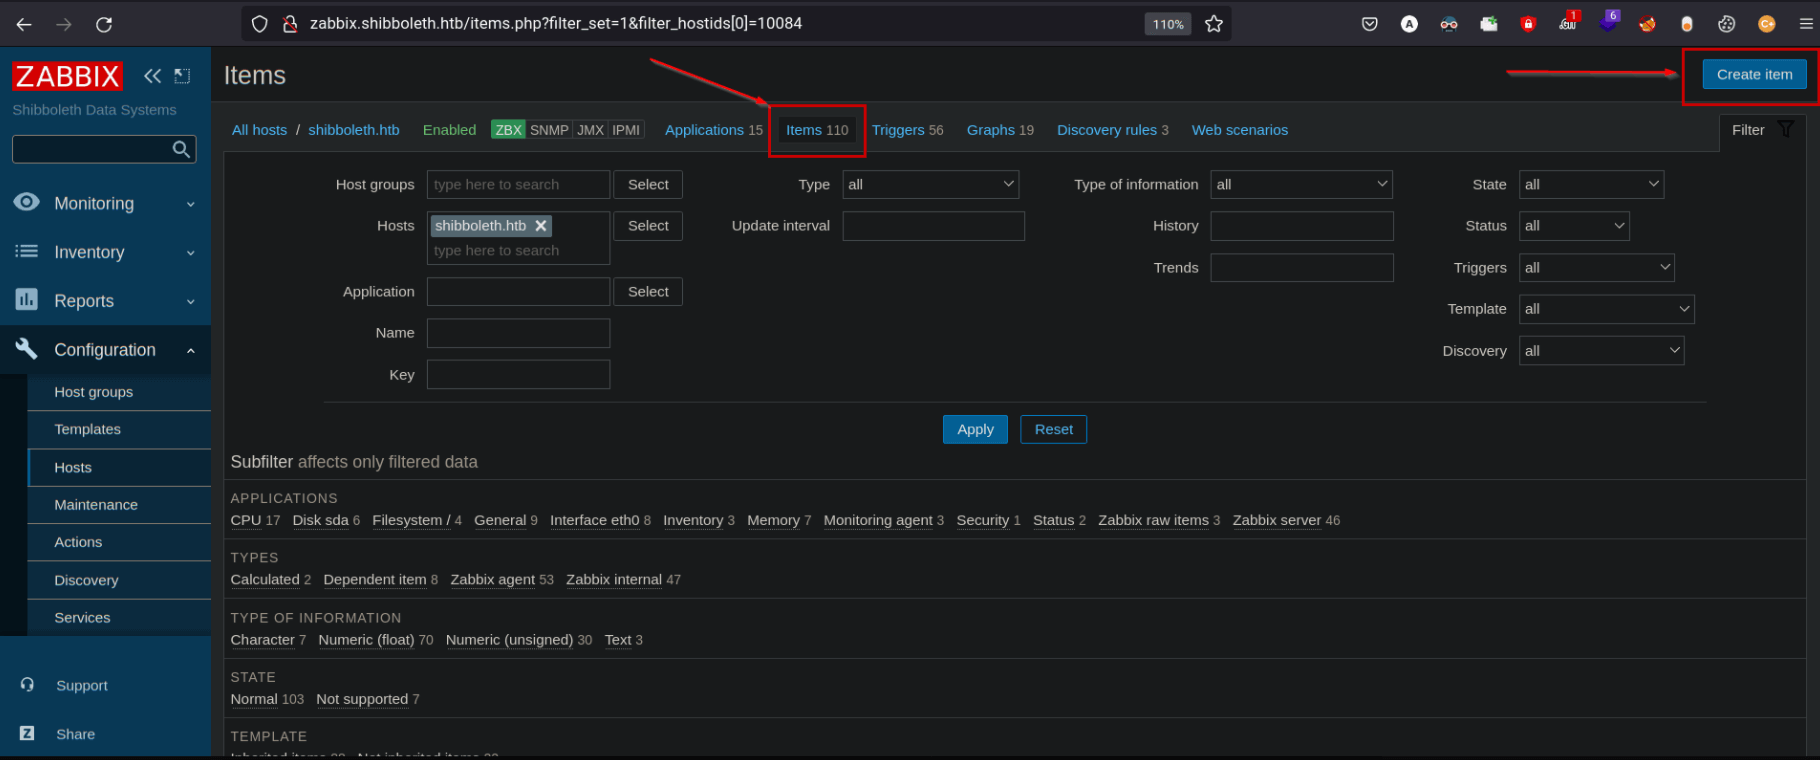Open the Type dropdown
Screen dimensions: 1820x760
pyautogui.click(x=931, y=184)
